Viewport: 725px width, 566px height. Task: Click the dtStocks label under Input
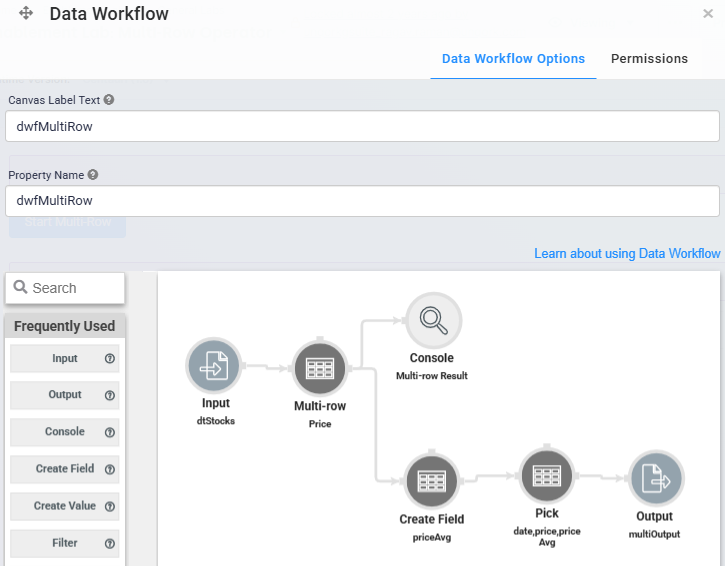(216, 421)
